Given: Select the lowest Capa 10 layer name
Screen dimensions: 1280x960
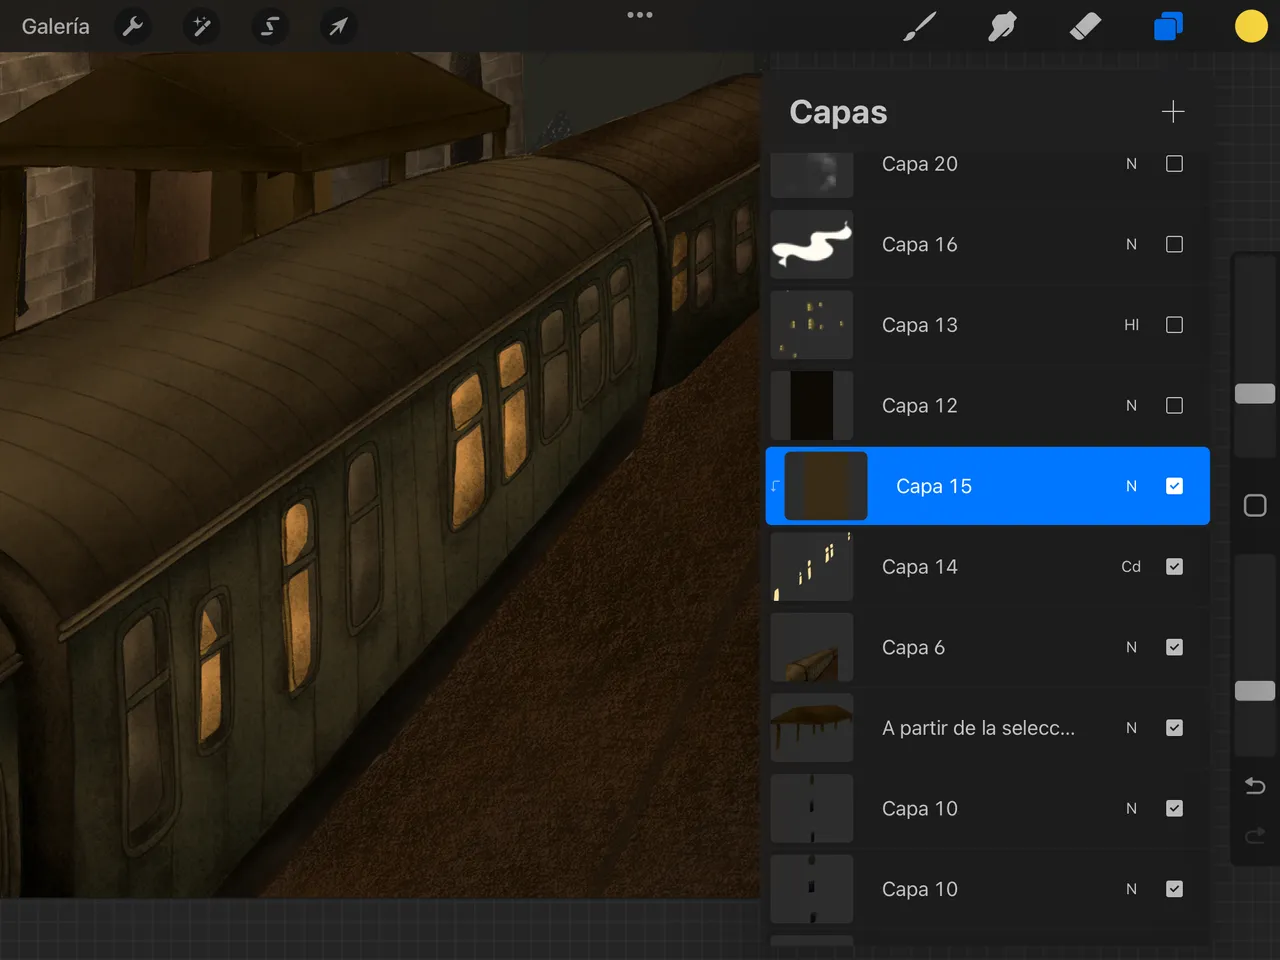Looking at the screenshot, I should (x=920, y=889).
